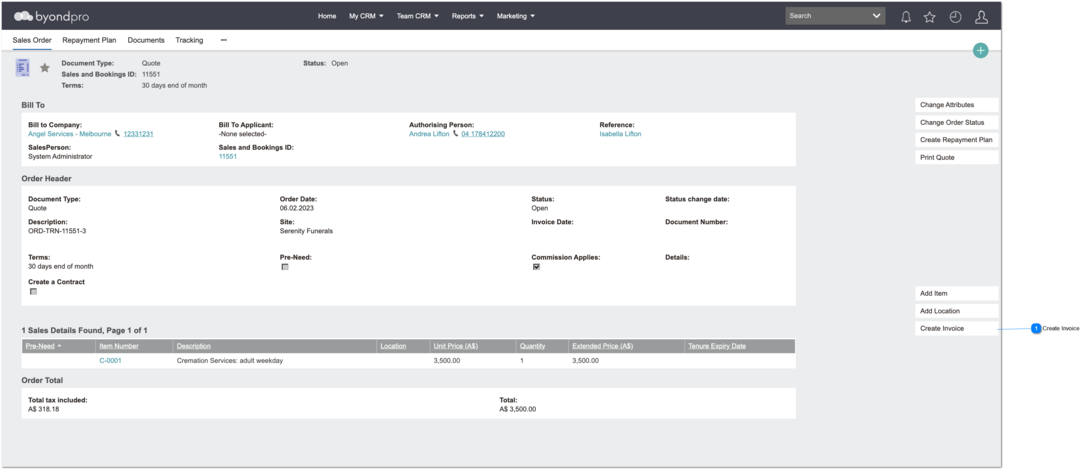Click the order total A$ 3,500.00

518,409
